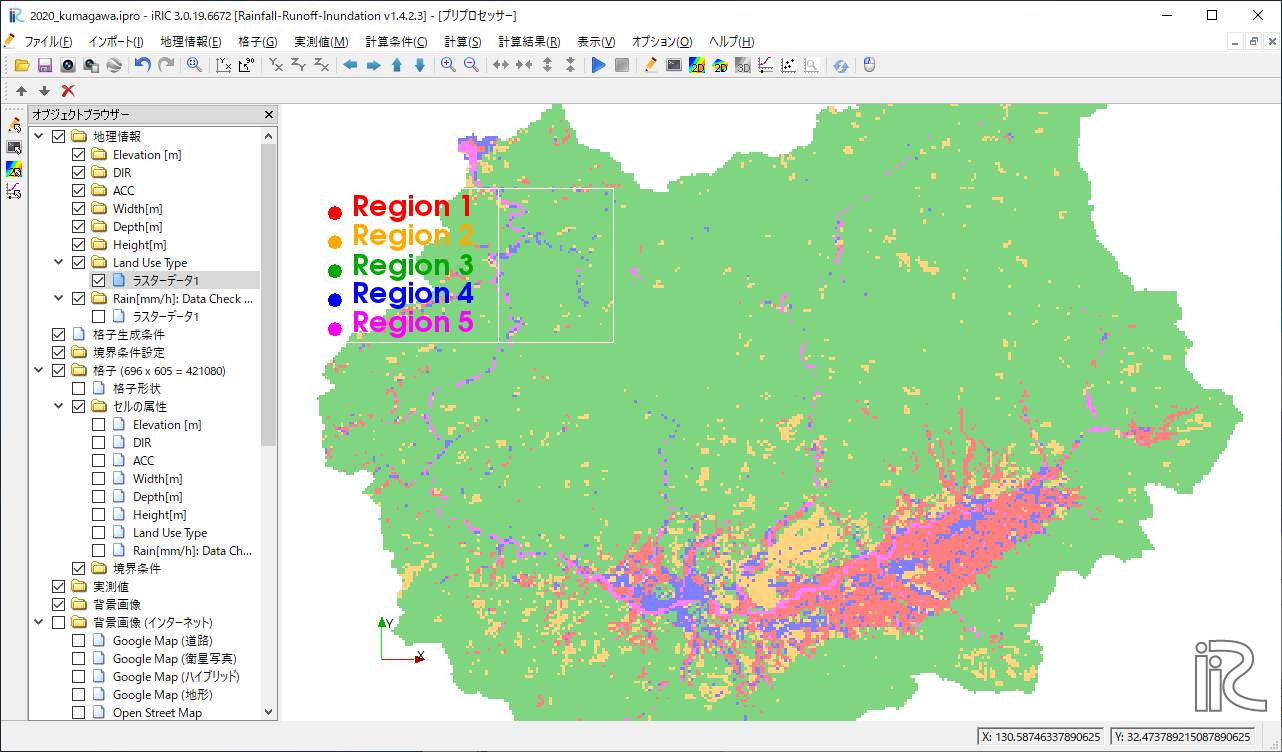Move selected item up in object browser
The height and width of the screenshot is (752, 1282).
(x=22, y=90)
